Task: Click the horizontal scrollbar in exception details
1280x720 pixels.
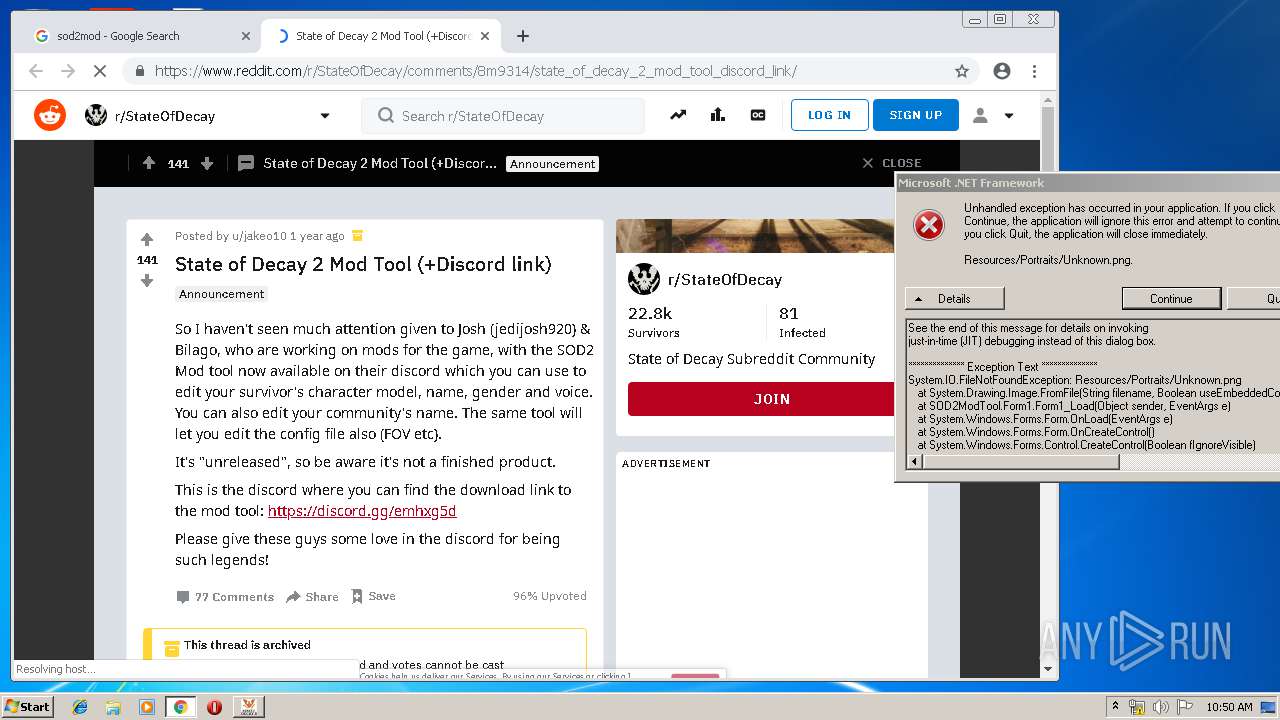Action: [1021, 462]
